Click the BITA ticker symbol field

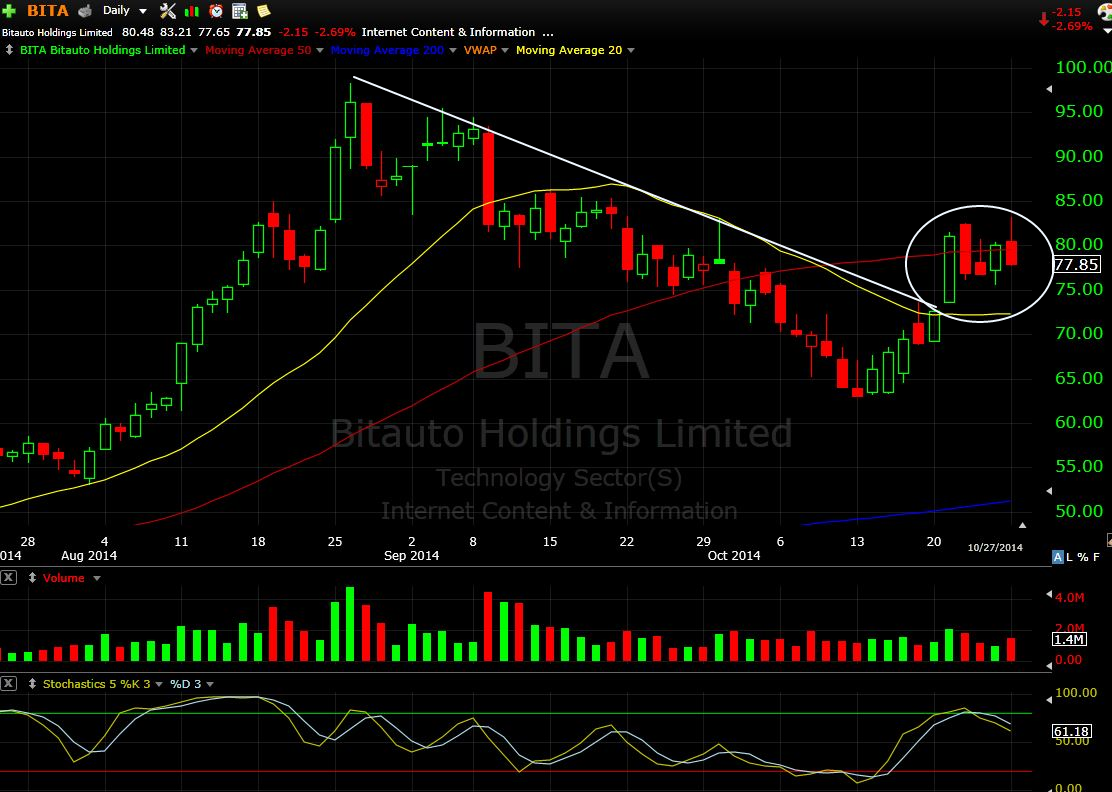pos(48,11)
